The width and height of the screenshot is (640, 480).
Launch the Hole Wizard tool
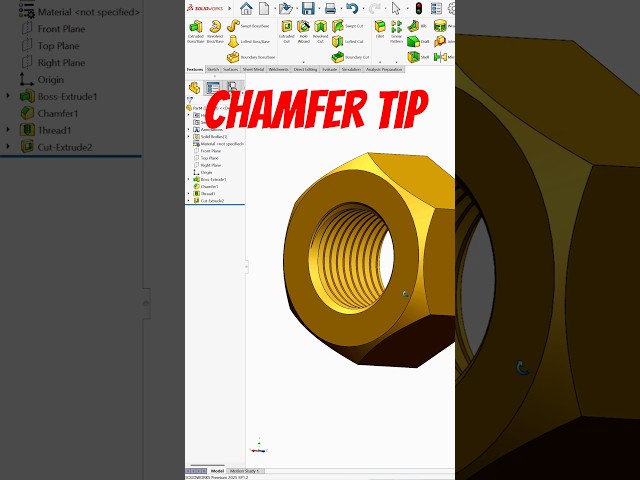(303, 32)
